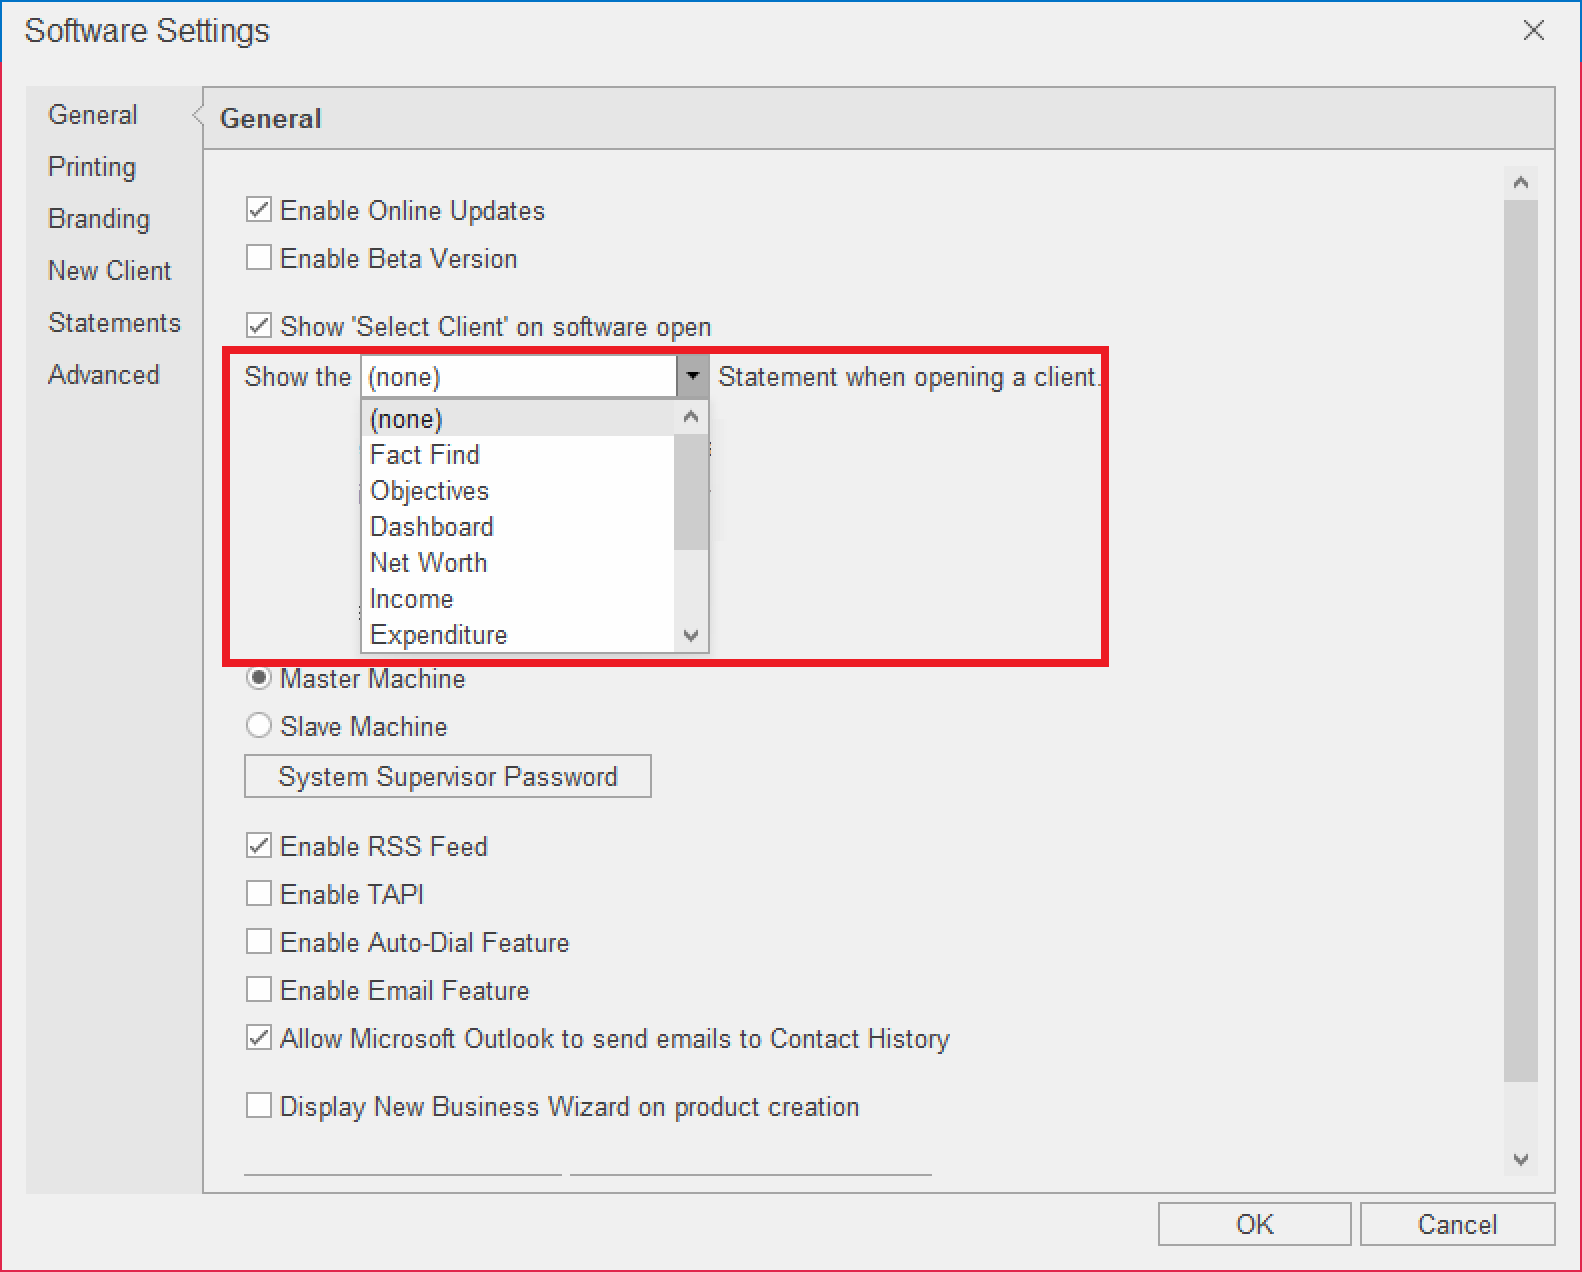Open the Printing settings section
This screenshot has width=1582, height=1272.
[92, 167]
